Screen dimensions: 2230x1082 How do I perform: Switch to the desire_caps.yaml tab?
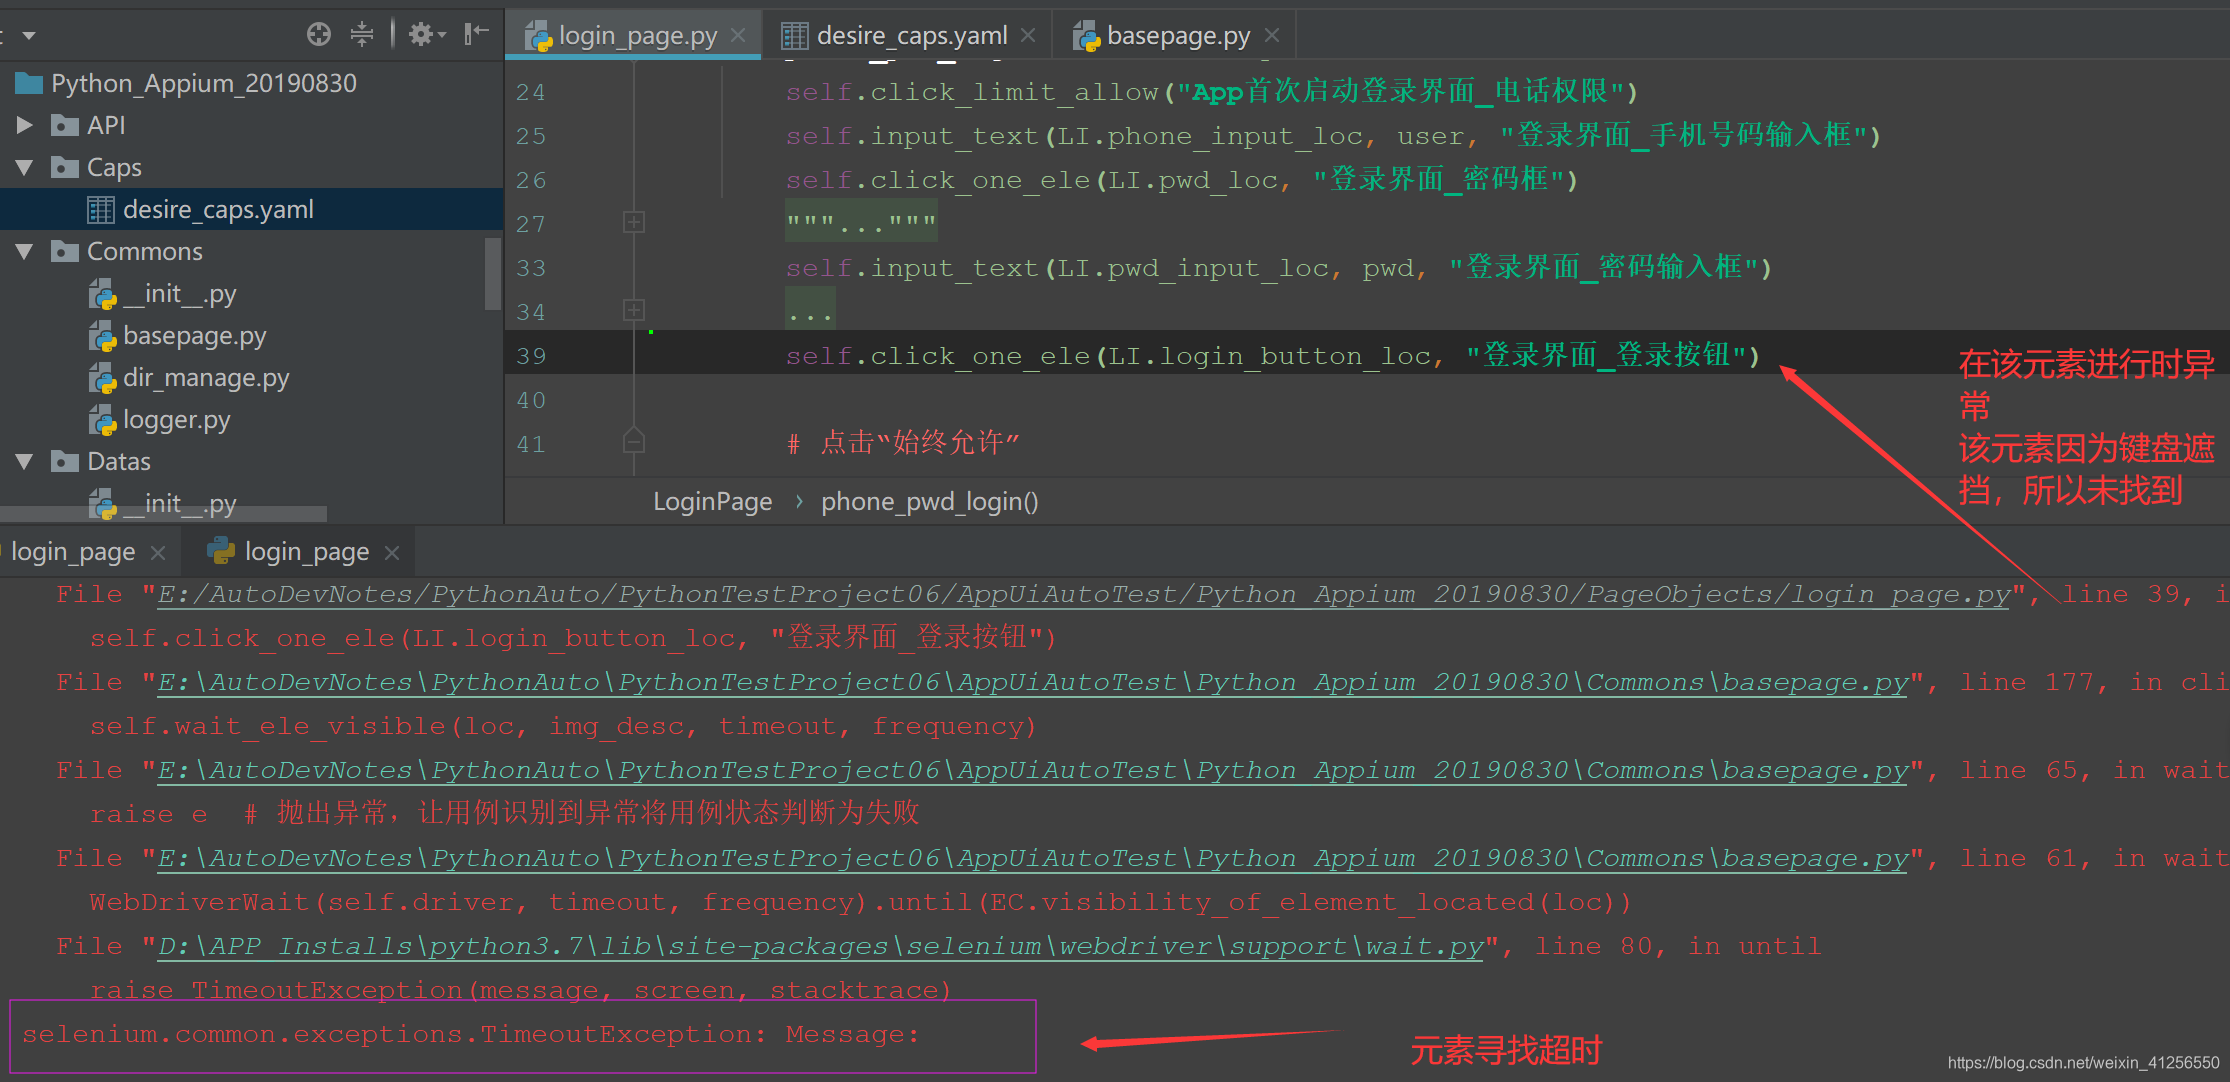pyautogui.click(x=910, y=36)
